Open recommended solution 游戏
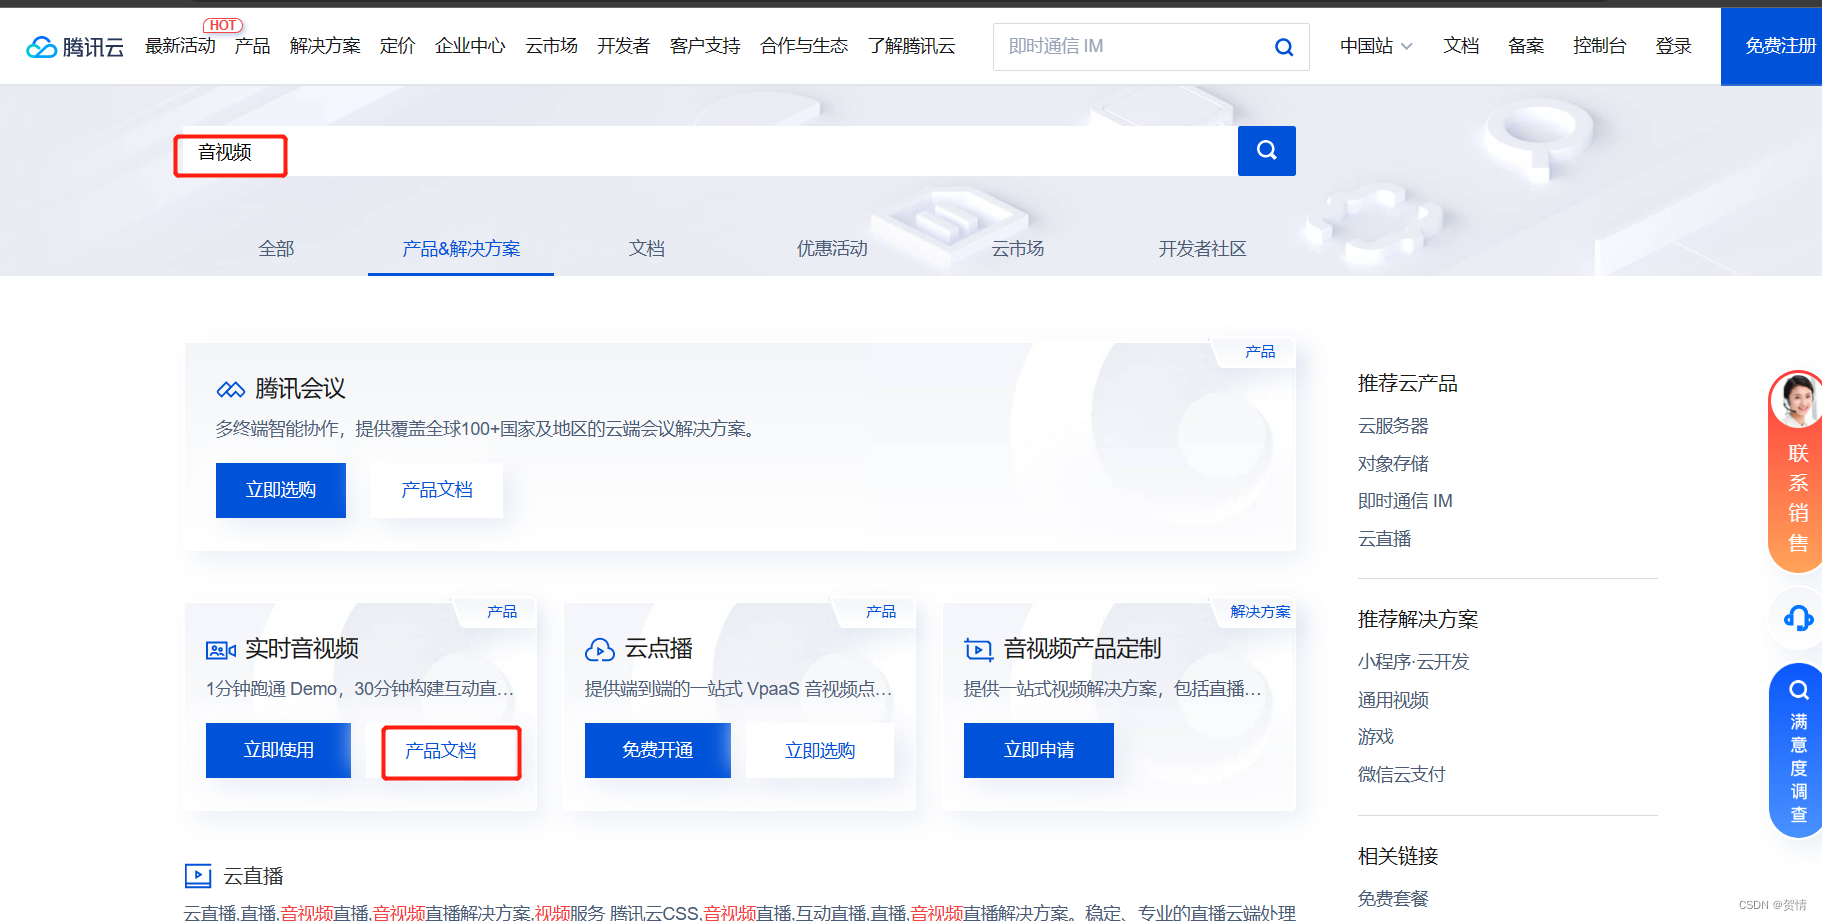Screen dimensions: 1822x921 (x=1375, y=737)
